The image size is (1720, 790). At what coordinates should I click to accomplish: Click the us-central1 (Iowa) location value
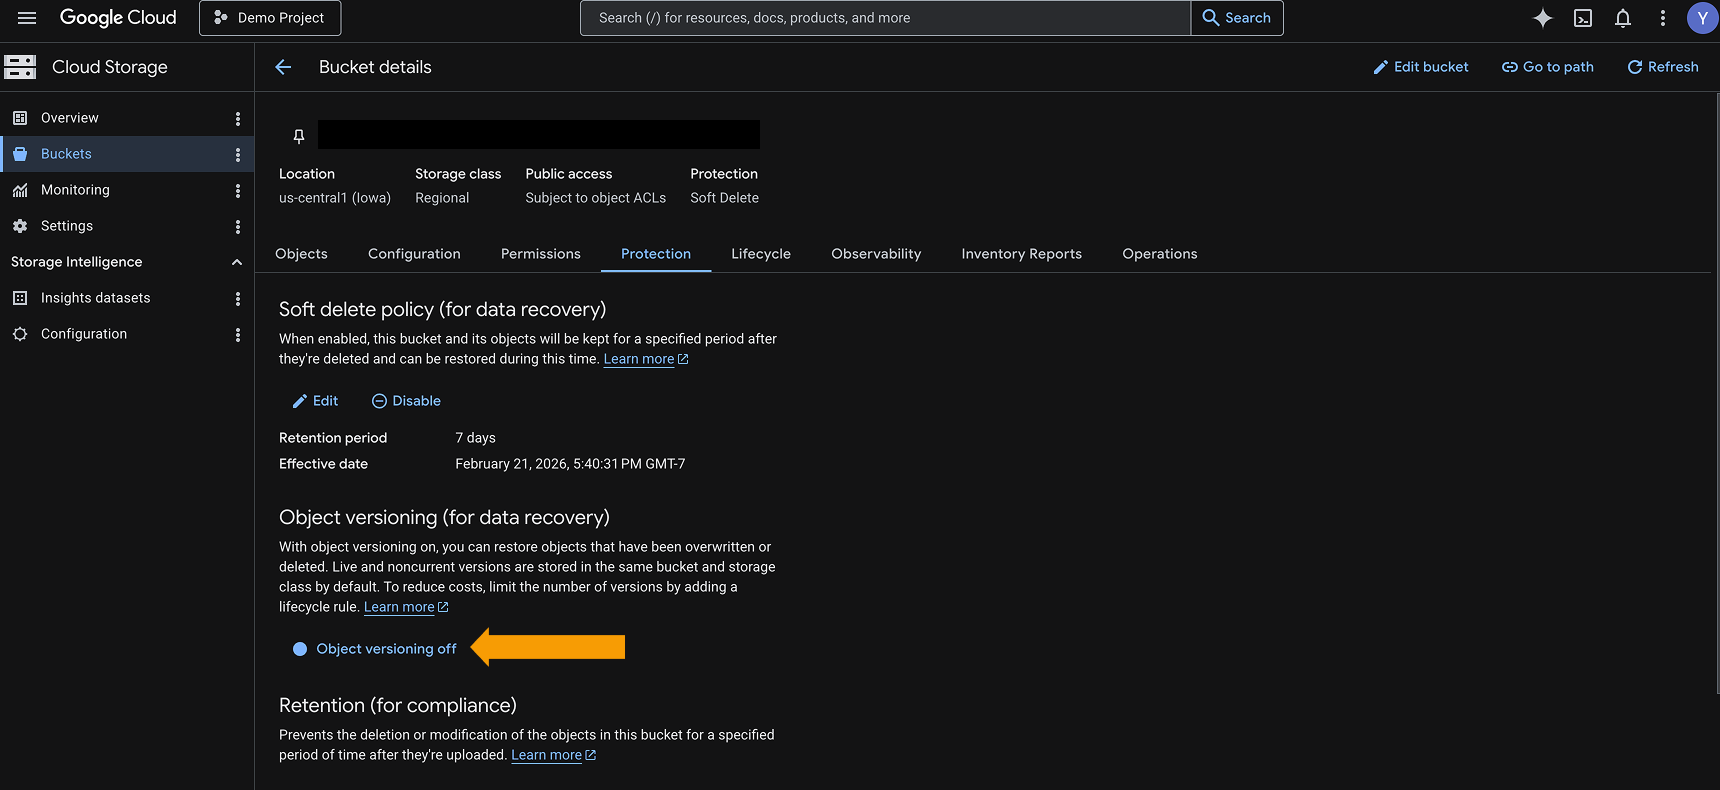(335, 198)
